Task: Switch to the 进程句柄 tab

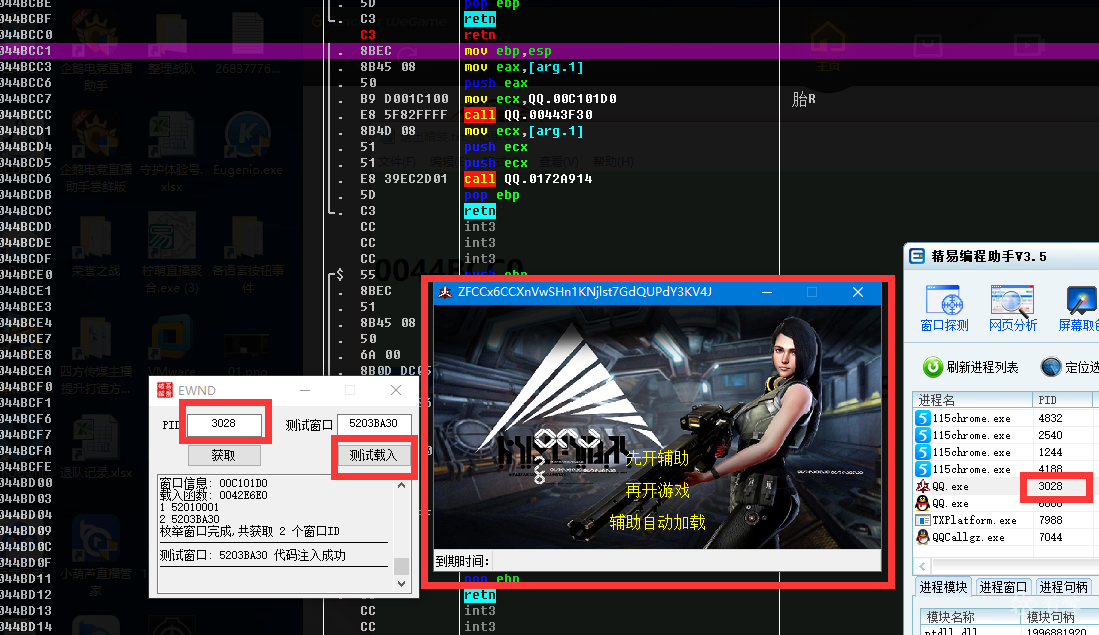Action: 1063,587
